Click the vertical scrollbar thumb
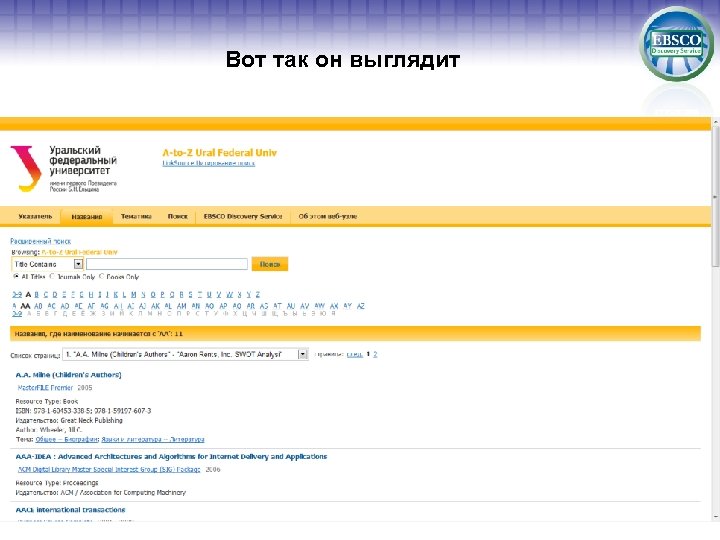The width and height of the screenshot is (720, 540). tap(715, 197)
